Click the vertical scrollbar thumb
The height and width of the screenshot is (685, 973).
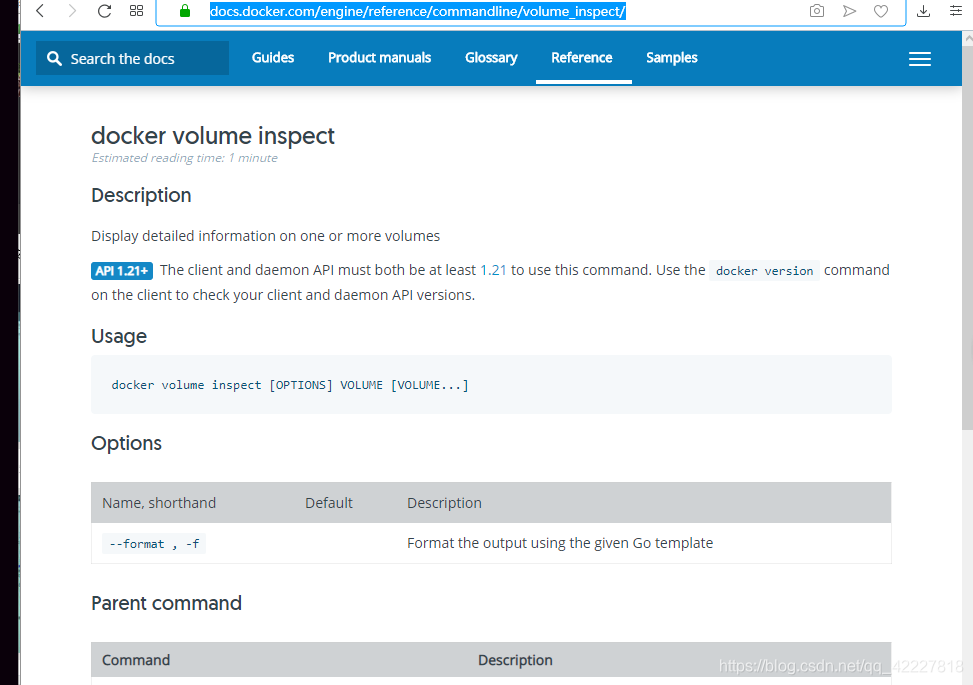[967, 238]
